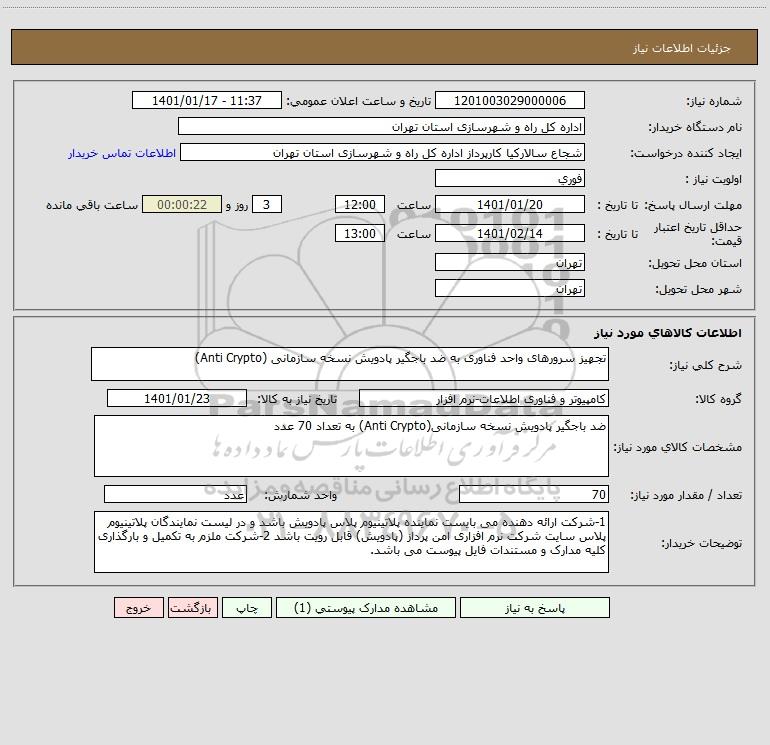Click goods group field 'کامپیوتر و فناوری اطلاعات-نرم افزار'
This screenshot has height=745, width=770.
tap(484, 398)
